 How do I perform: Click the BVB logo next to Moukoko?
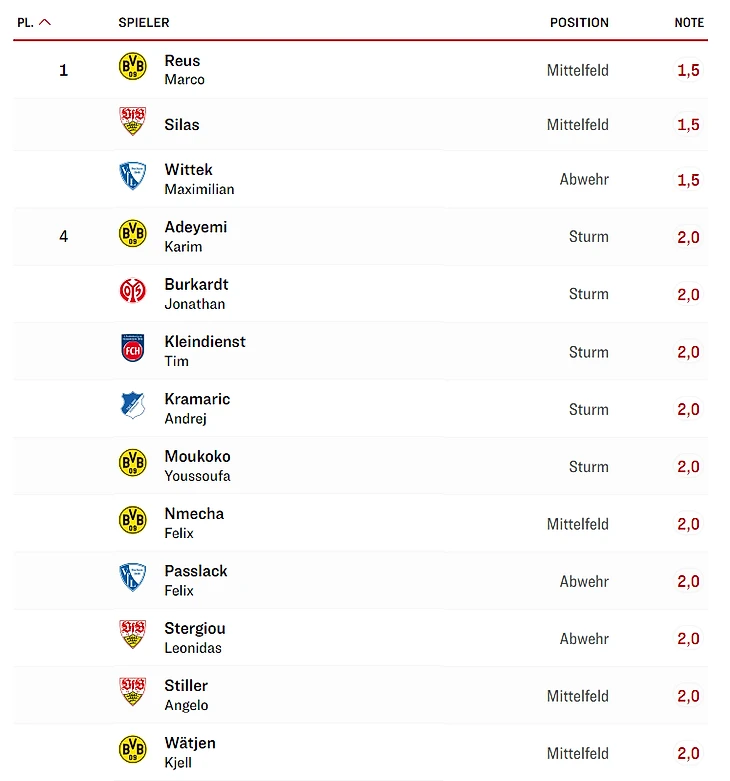click(x=132, y=462)
